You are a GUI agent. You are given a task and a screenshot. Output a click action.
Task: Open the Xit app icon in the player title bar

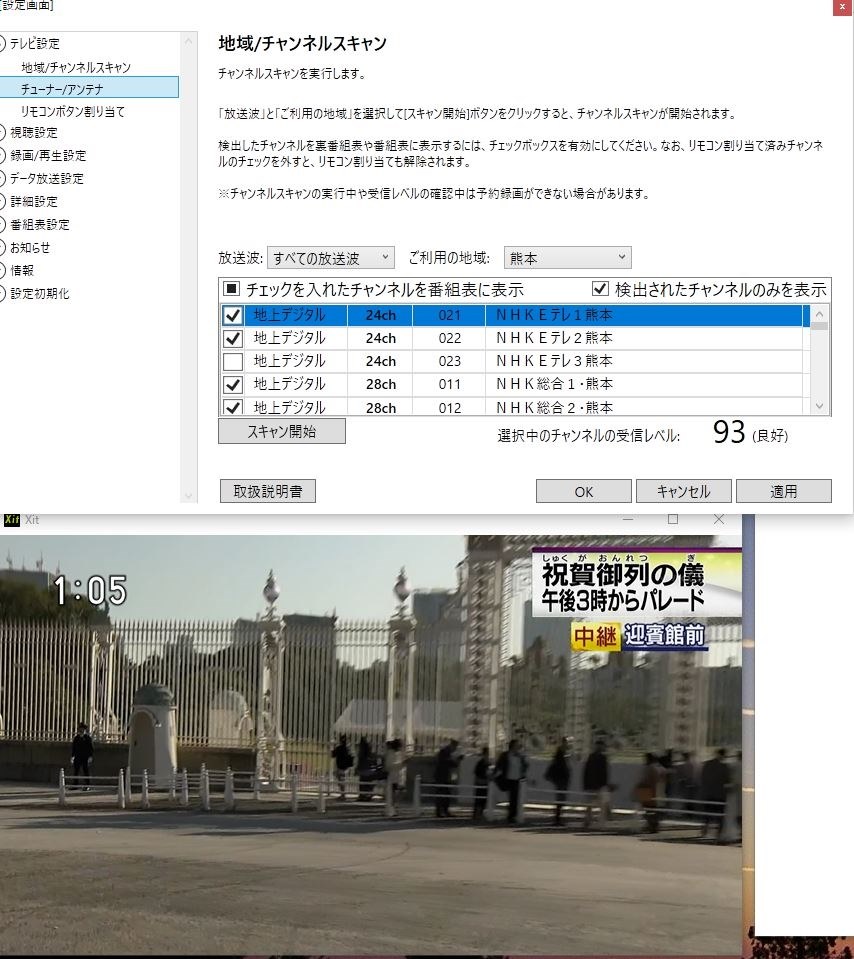click(12, 520)
